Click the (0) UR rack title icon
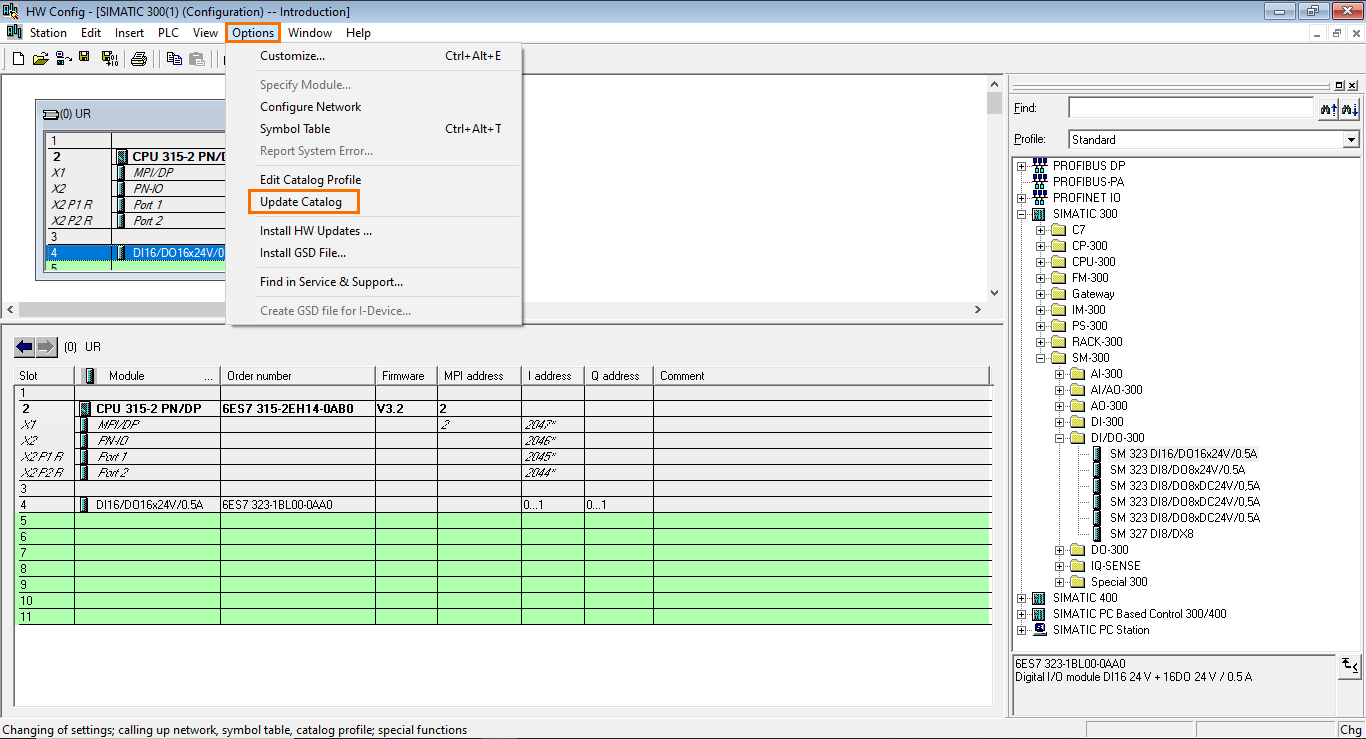The width and height of the screenshot is (1366, 739). tap(50, 114)
